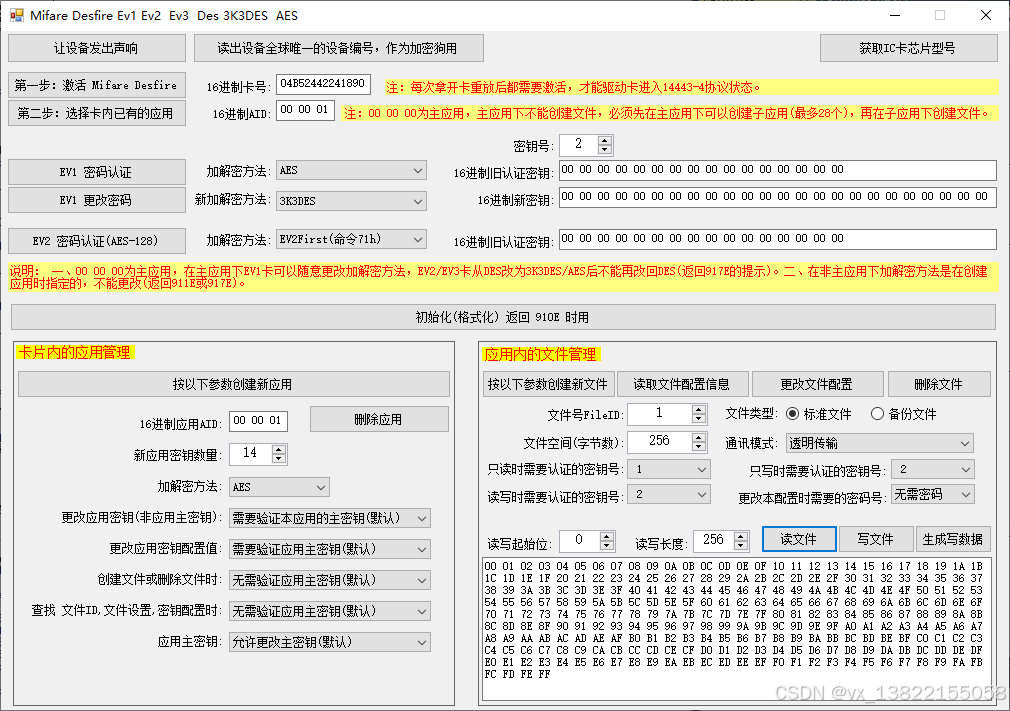The image size is (1010, 711).
Task: Minimize the Mifare Desfire window
Action: pos(895,15)
